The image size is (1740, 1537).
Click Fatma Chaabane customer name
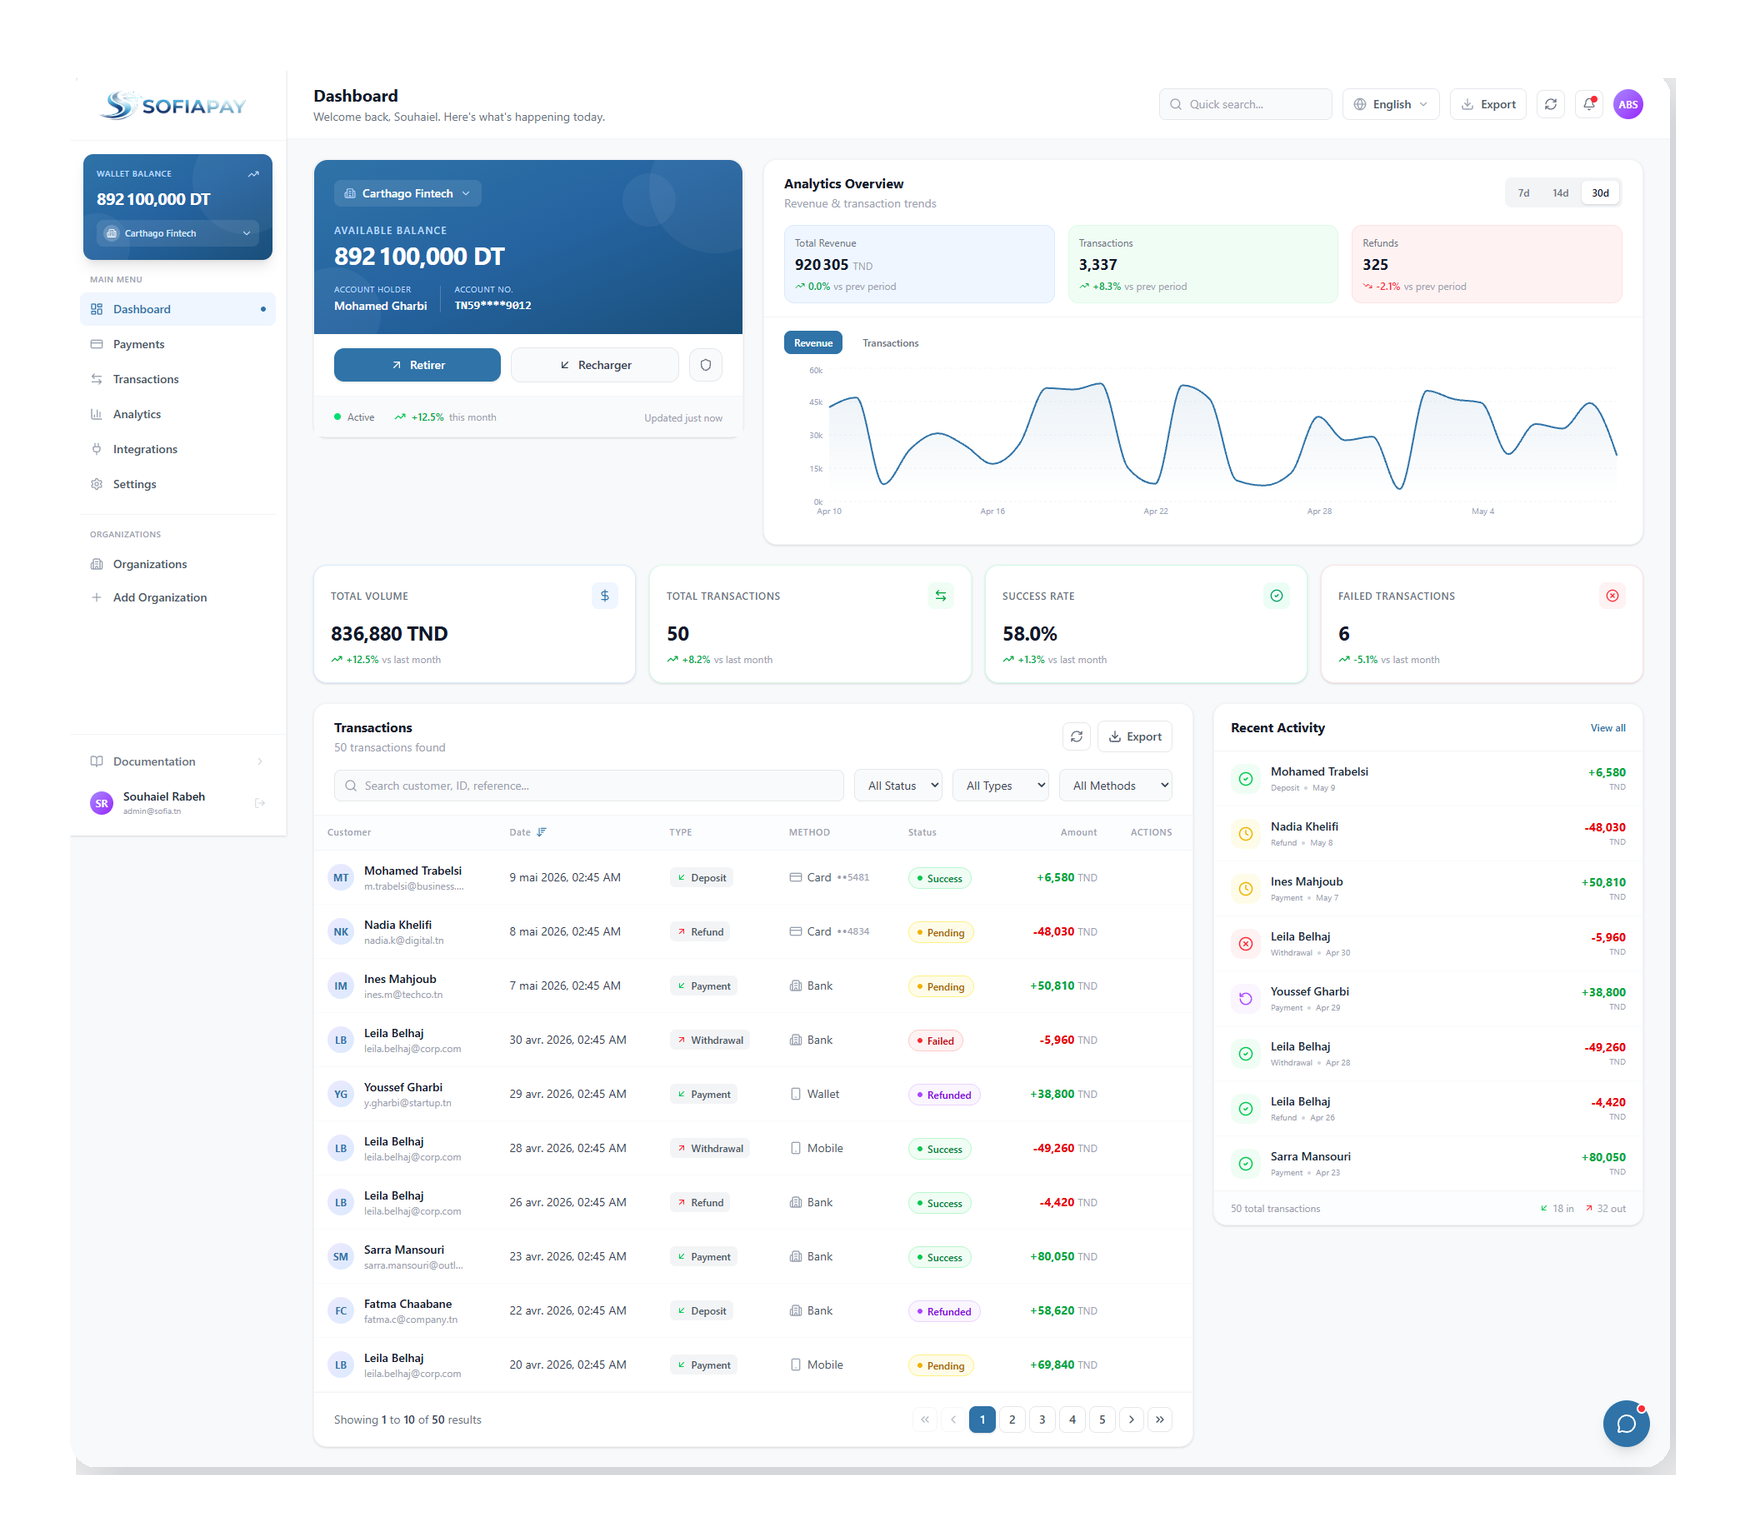pyautogui.click(x=408, y=1304)
